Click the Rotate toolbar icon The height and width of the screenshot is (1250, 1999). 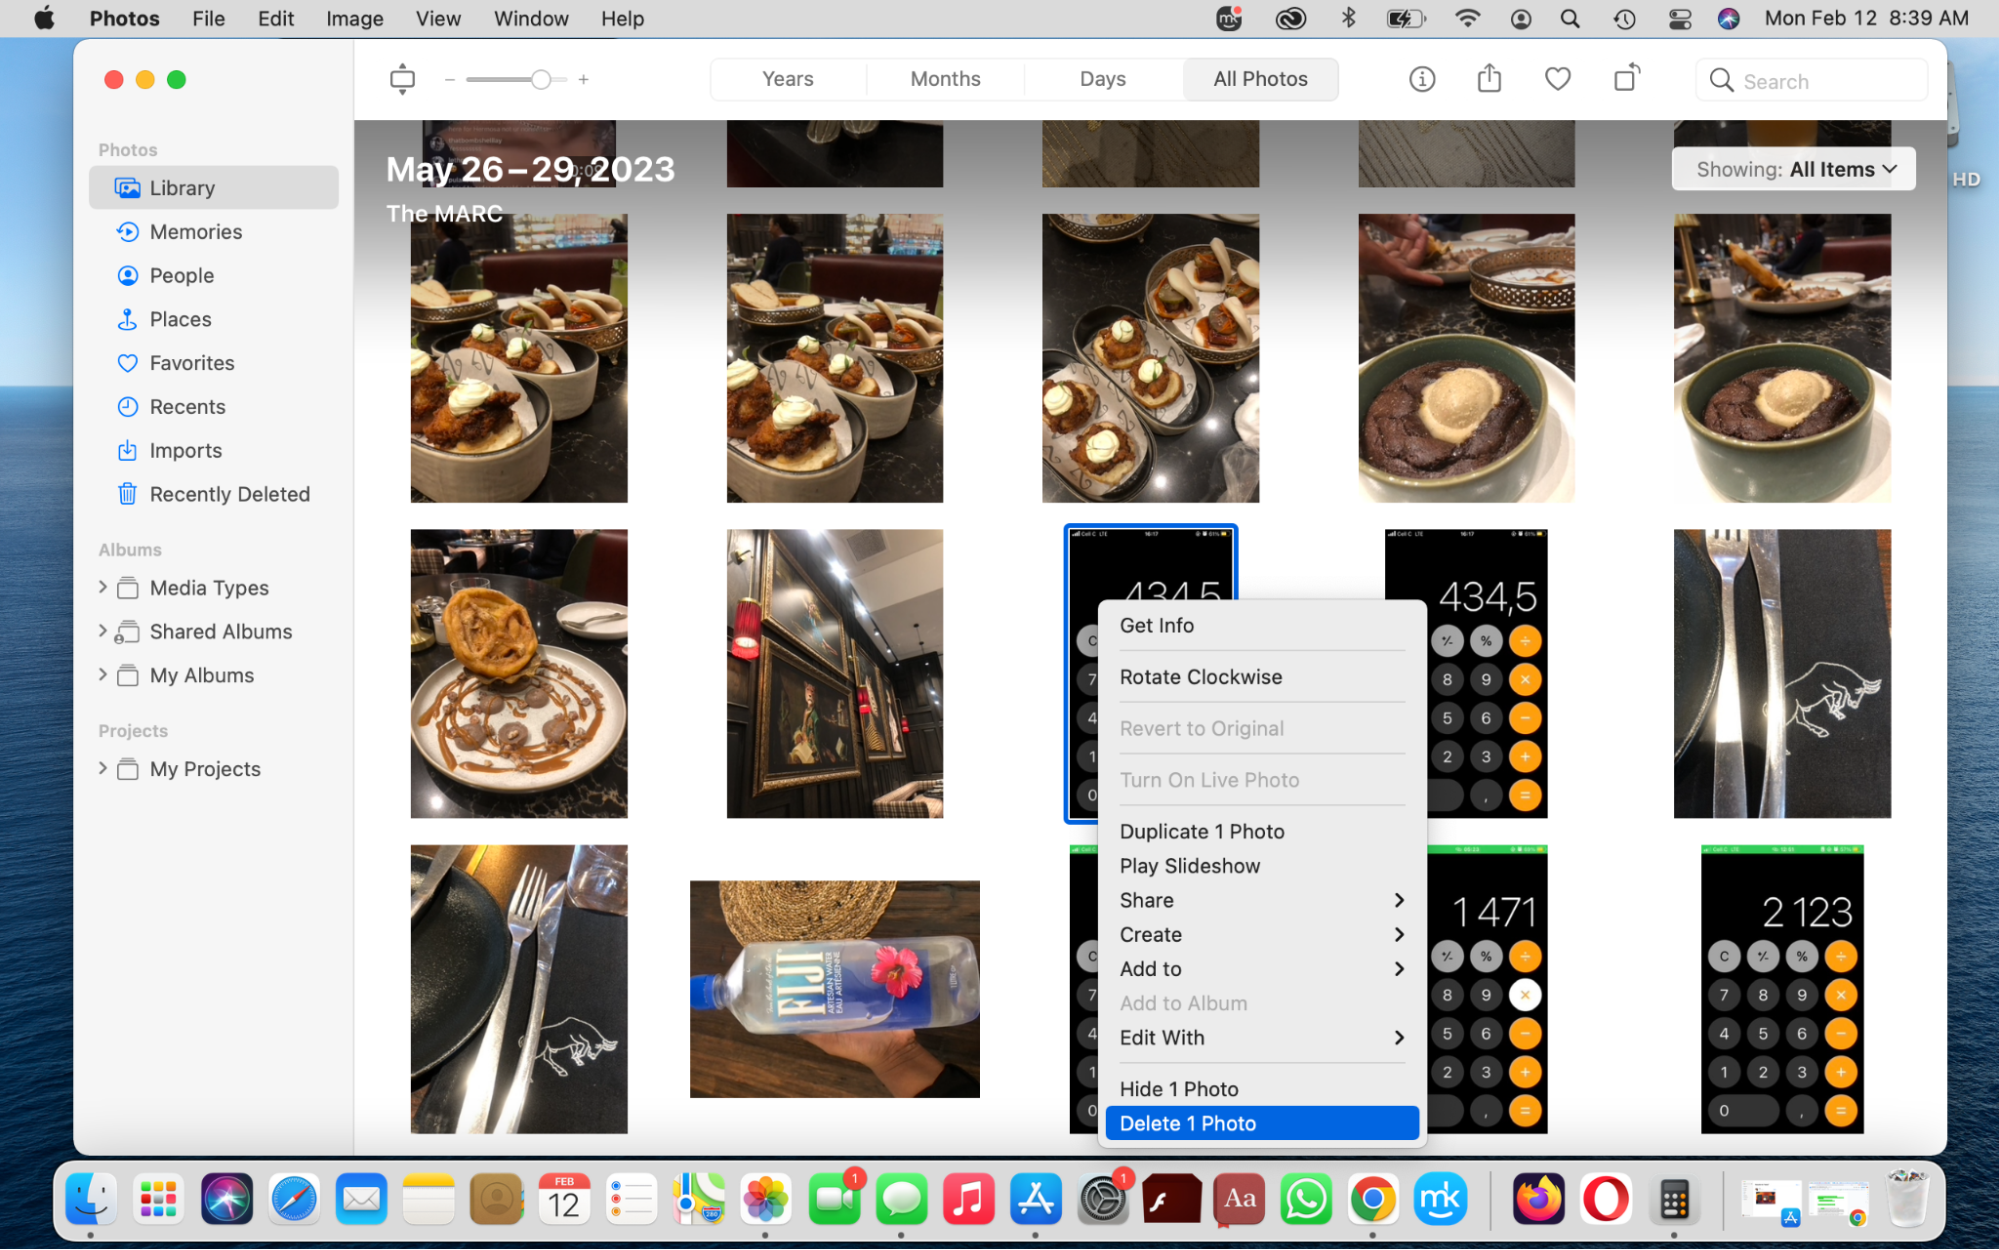(1627, 78)
